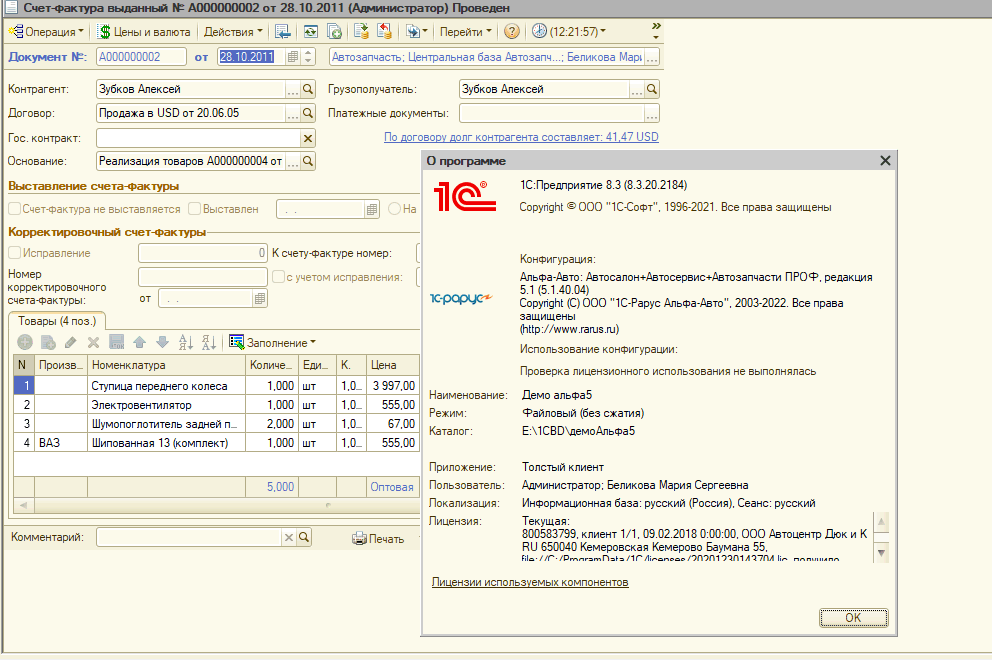Click the calendar icon in Выставлен date field
The height and width of the screenshot is (660, 992).
pos(372,209)
